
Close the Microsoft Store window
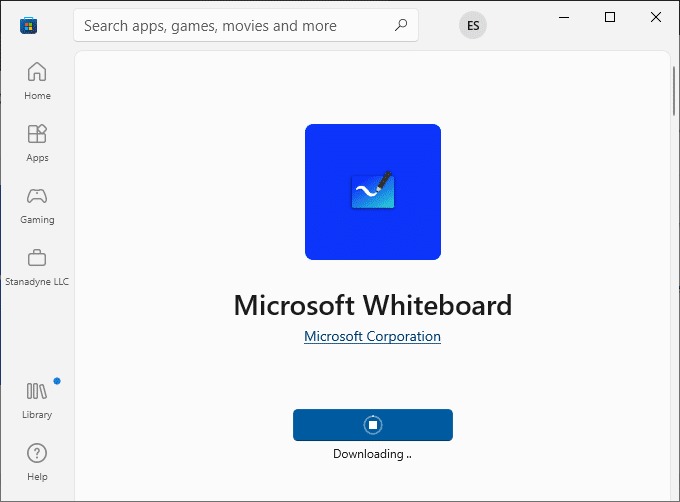[656, 17]
